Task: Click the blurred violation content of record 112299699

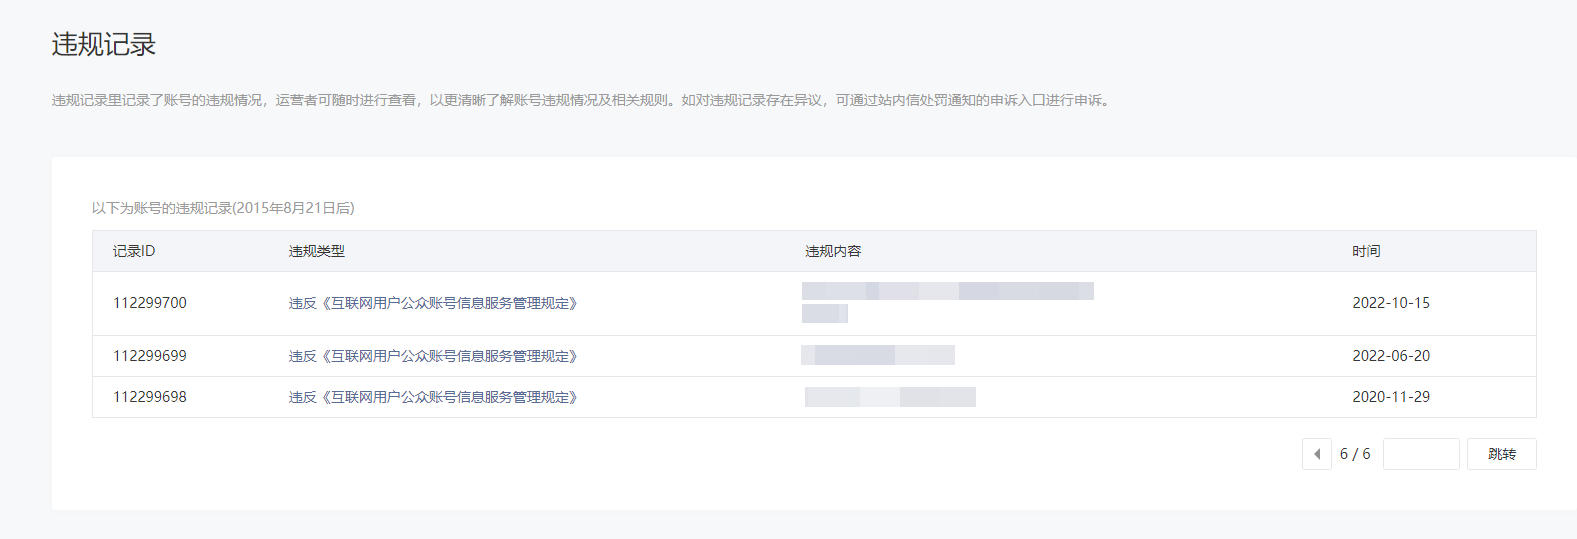Action: coord(878,355)
